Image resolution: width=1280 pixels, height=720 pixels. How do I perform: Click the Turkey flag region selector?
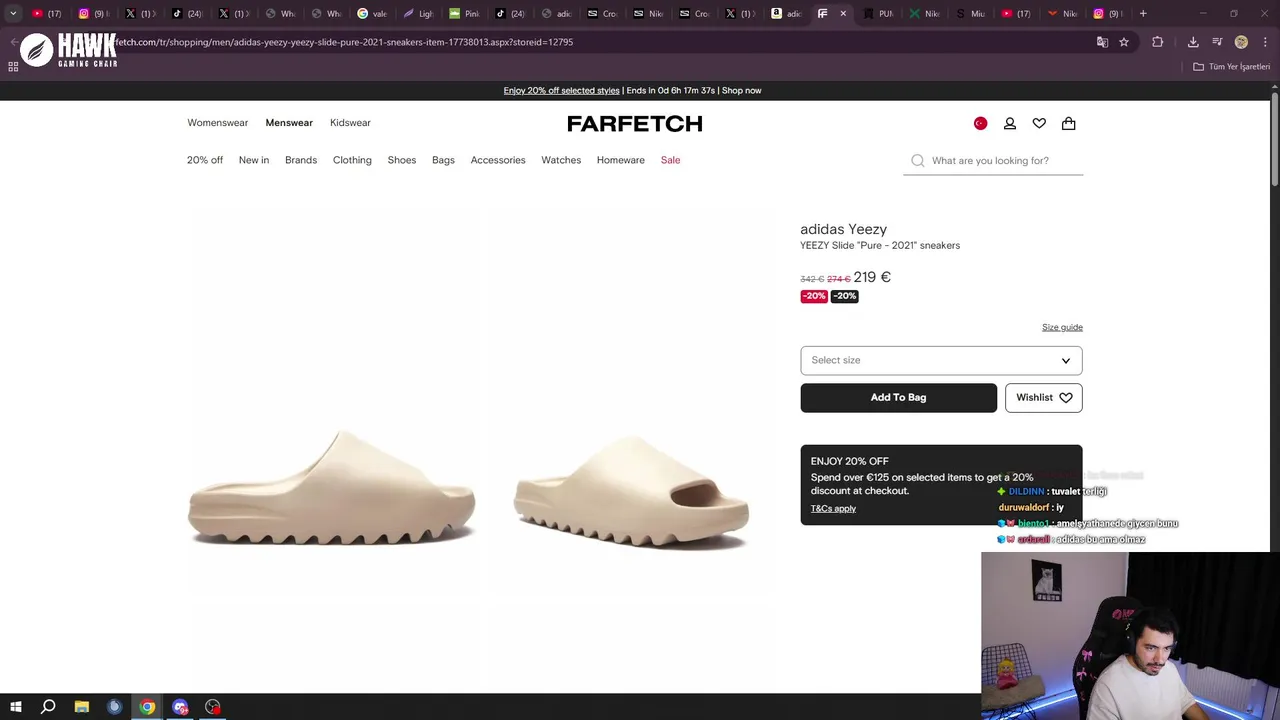tap(980, 123)
